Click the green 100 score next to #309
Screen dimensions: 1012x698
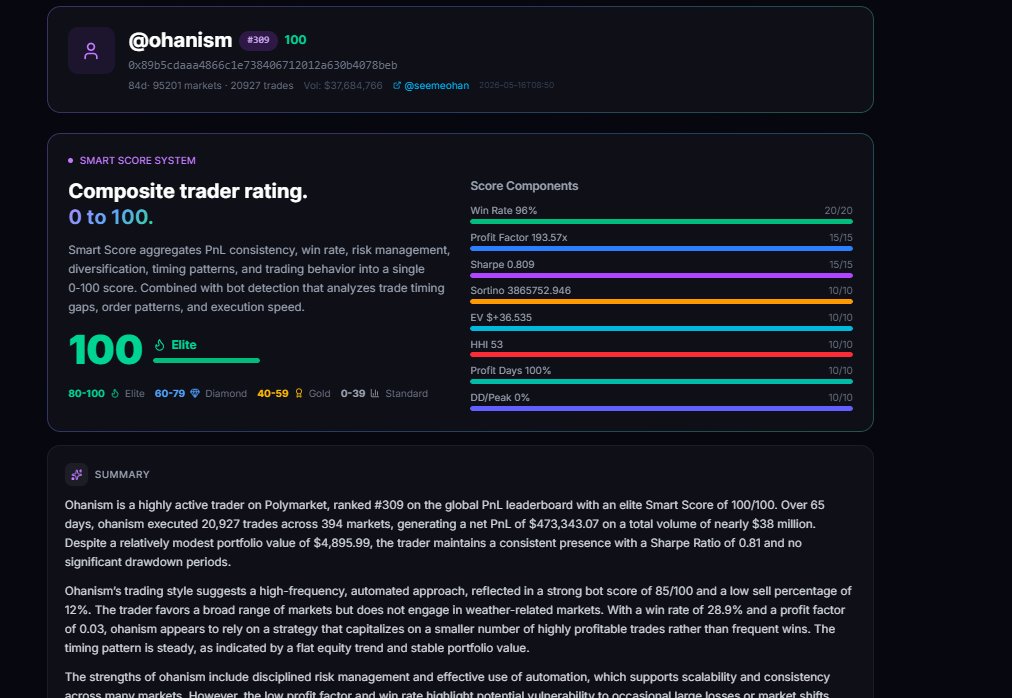[x=295, y=40]
